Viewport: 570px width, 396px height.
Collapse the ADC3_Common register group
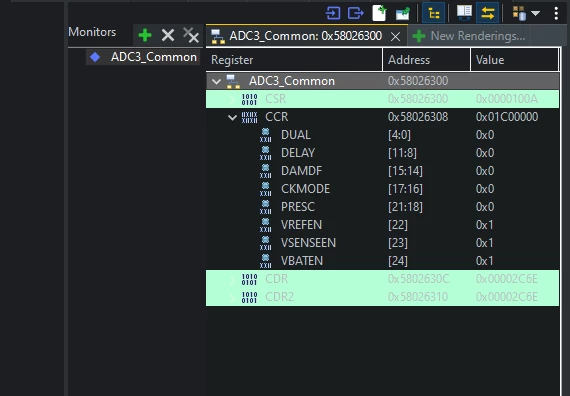216,81
